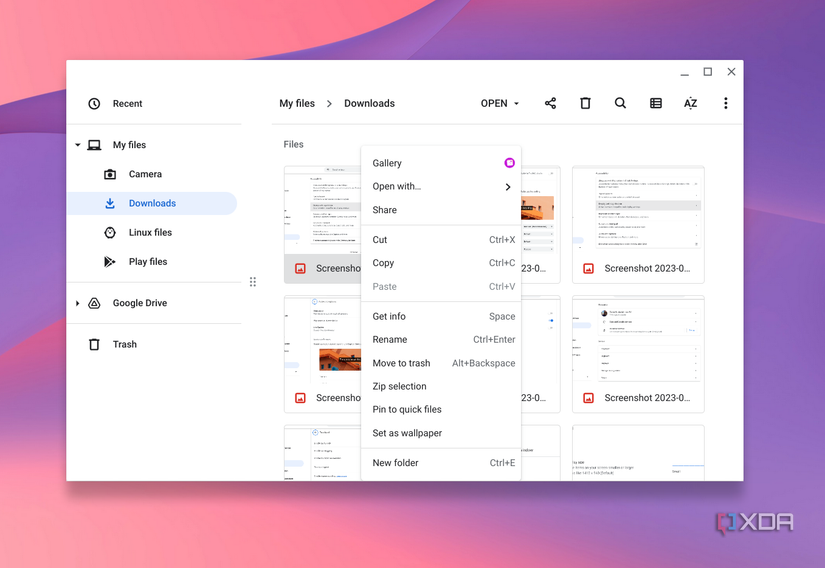Select middle-right screenshot thumbnail preview
This screenshot has height=568, width=825.
(x=638, y=340)
